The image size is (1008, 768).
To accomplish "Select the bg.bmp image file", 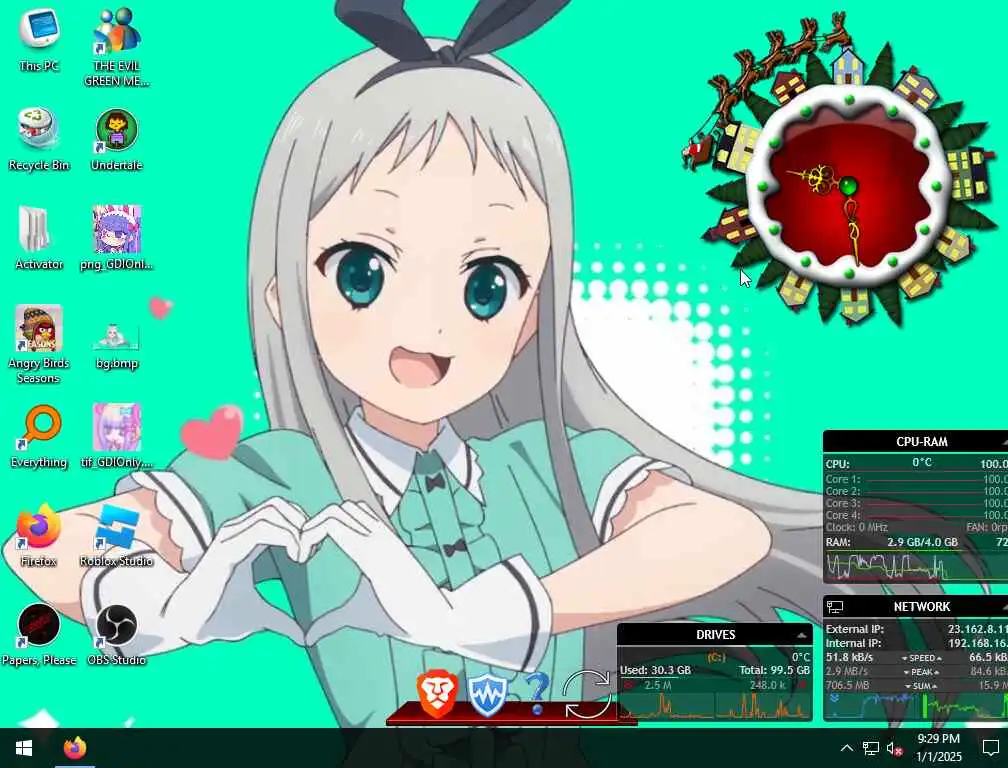I will pyautogui.click(x=116, y=344).
